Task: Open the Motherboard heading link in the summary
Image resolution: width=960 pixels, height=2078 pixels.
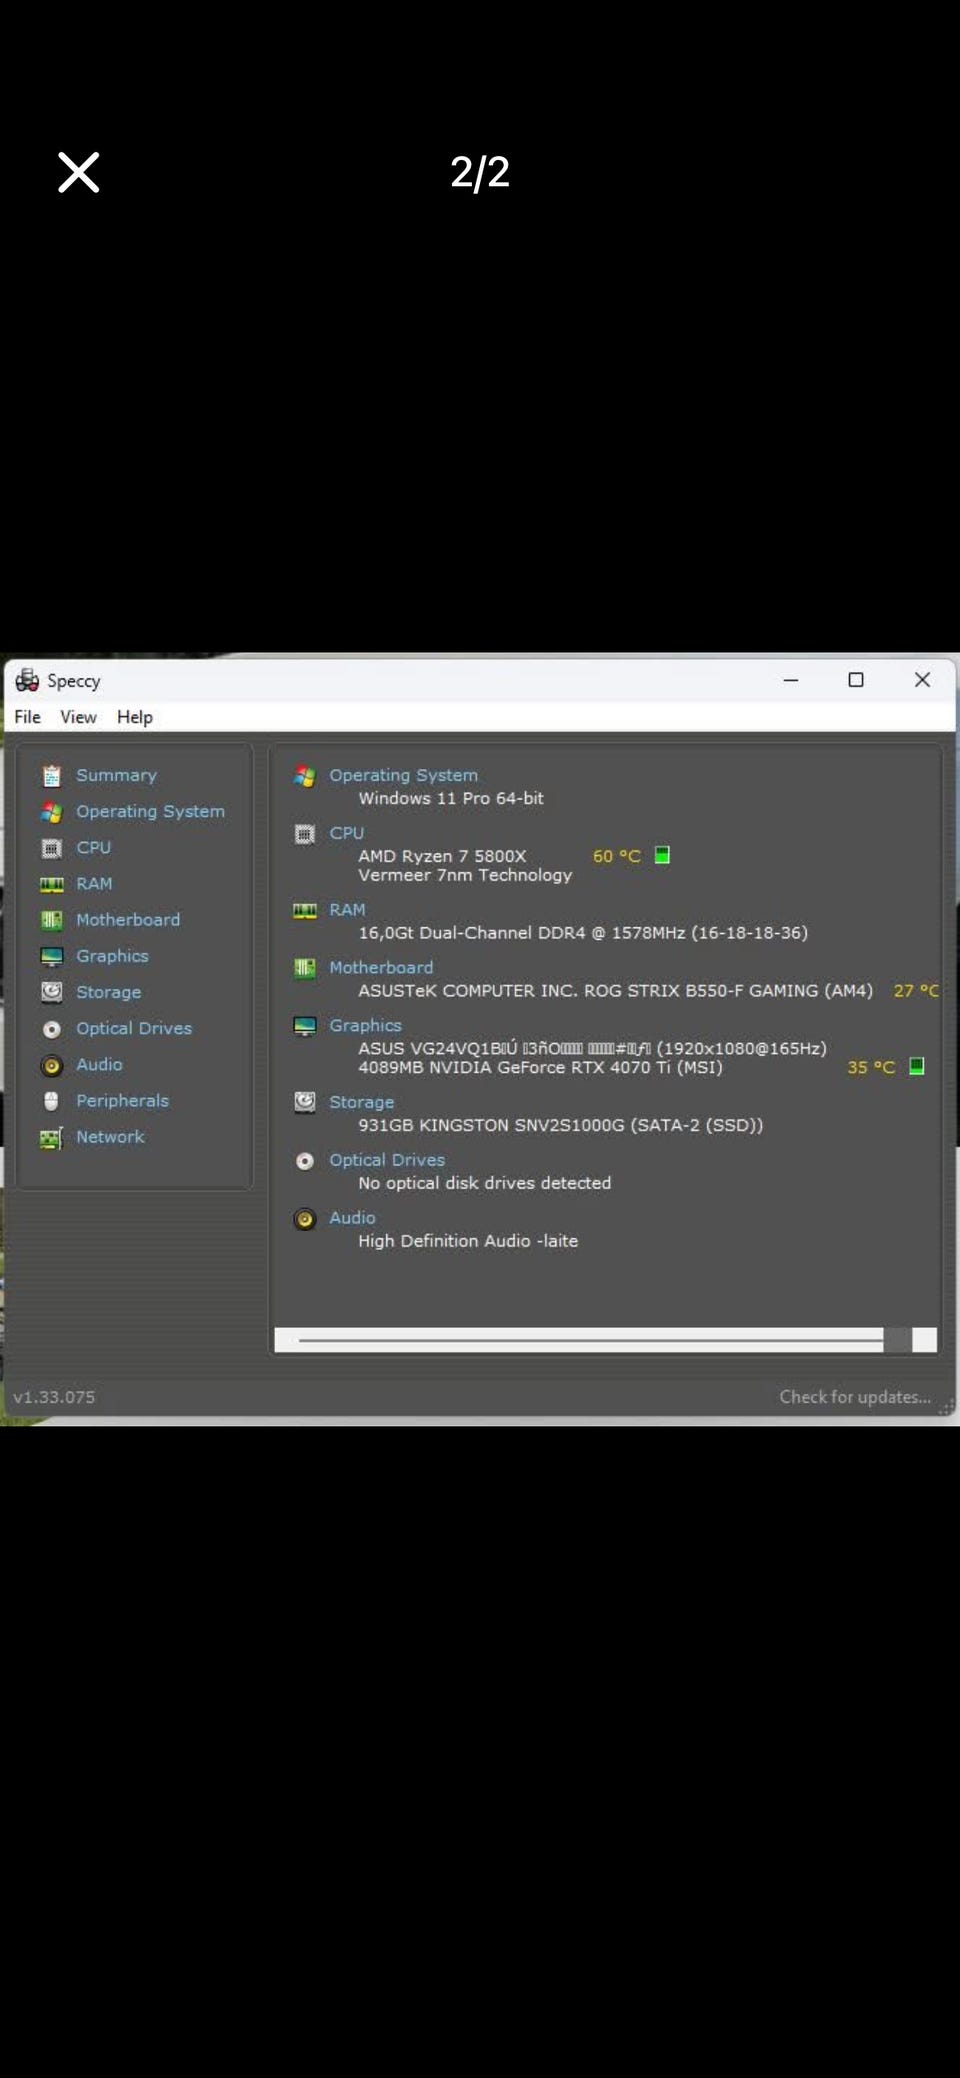Action: pyautogui.click(x=381, y=968)
